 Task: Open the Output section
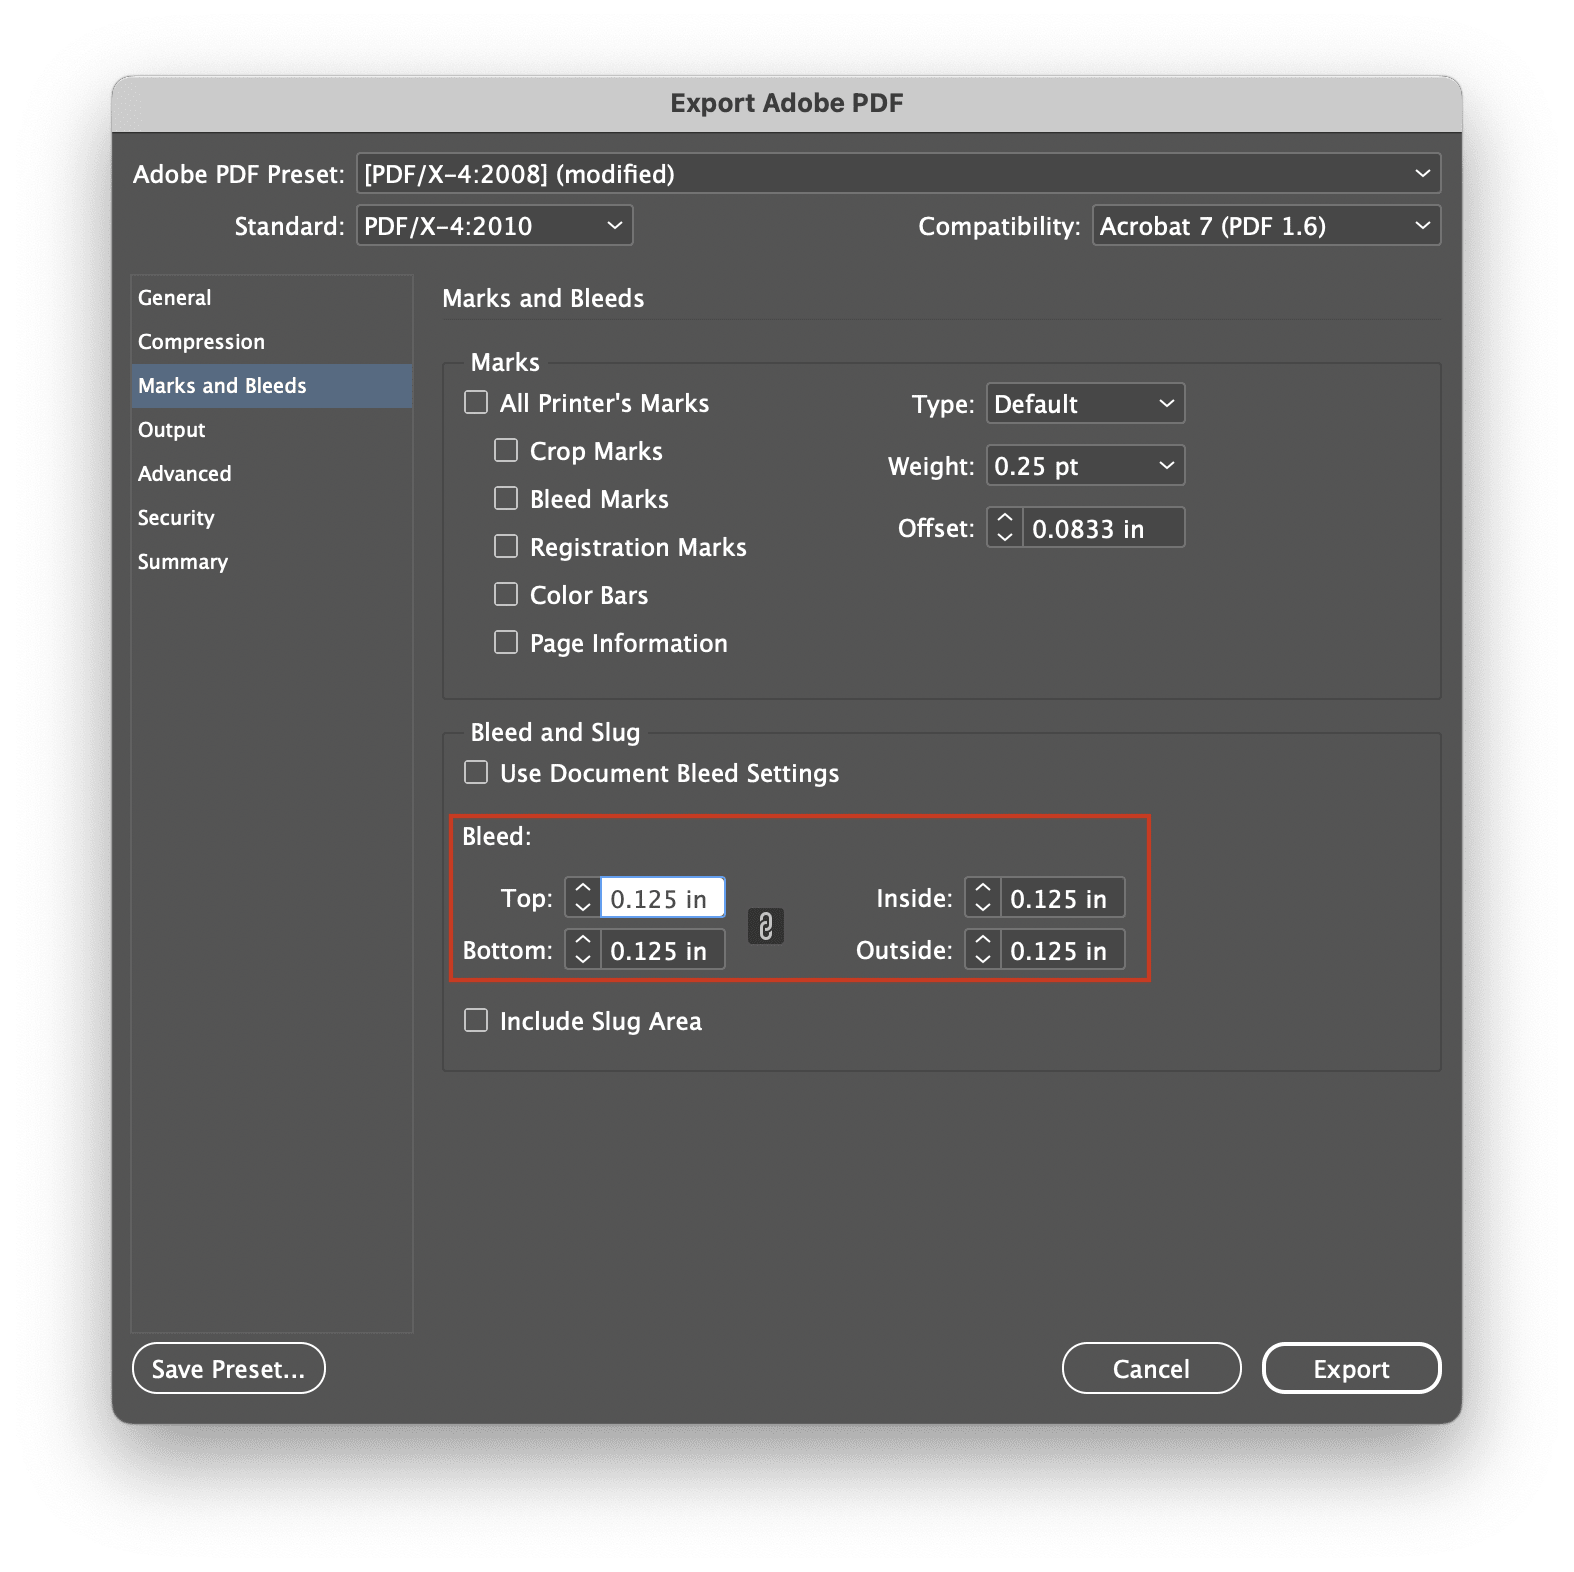(x=271, y=429)
